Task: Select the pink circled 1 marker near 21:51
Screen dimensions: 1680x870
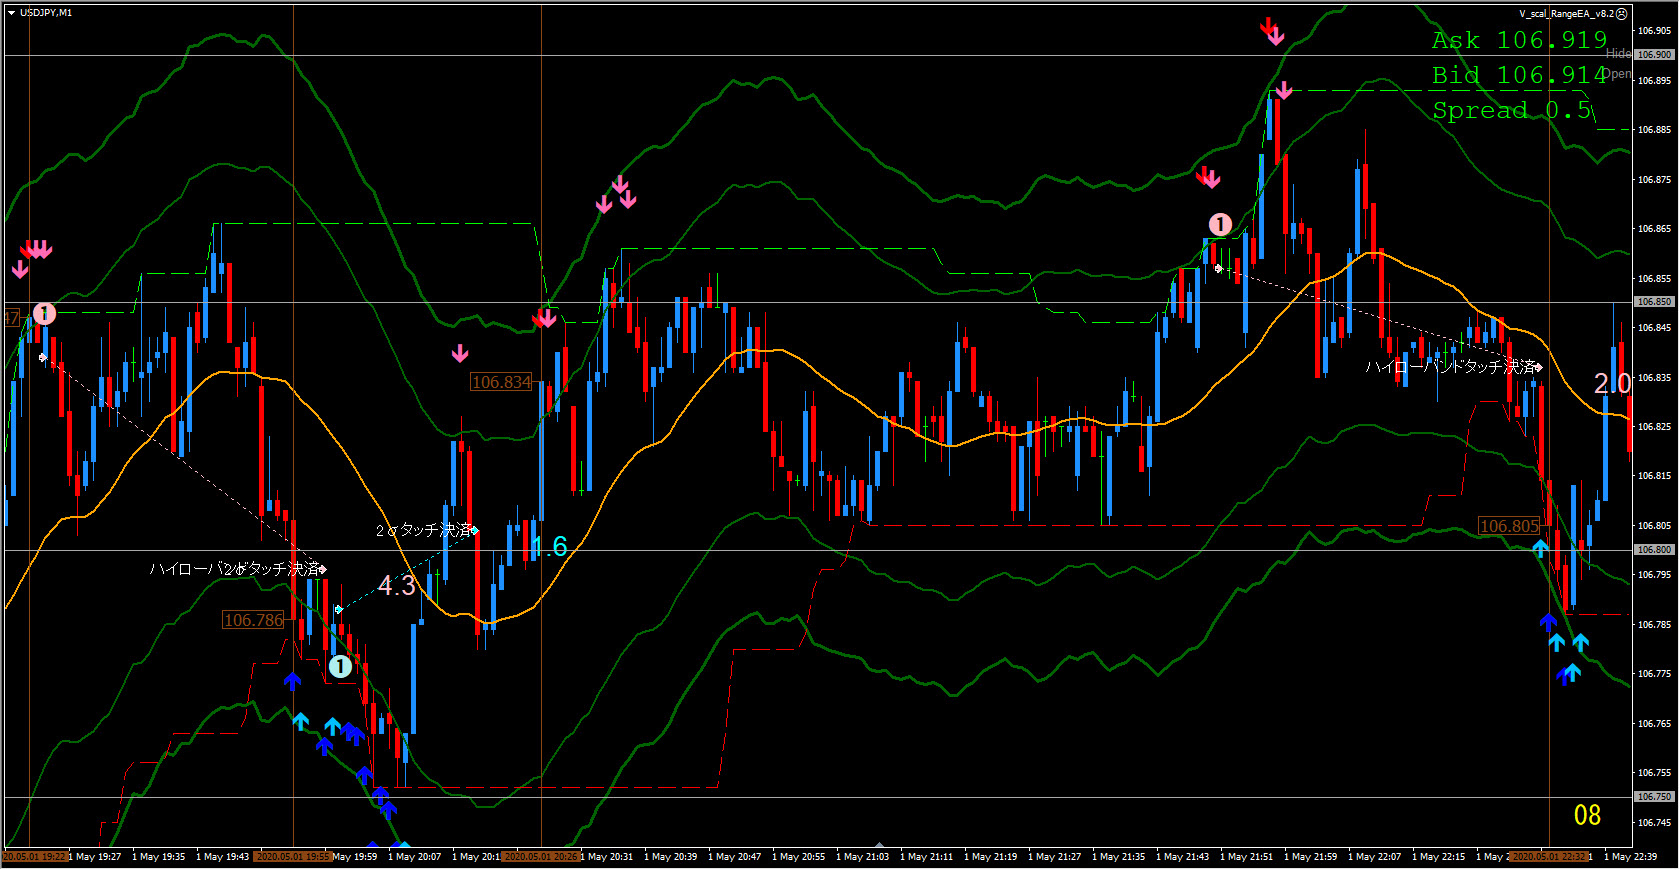Action: (x=1220, y=225)
